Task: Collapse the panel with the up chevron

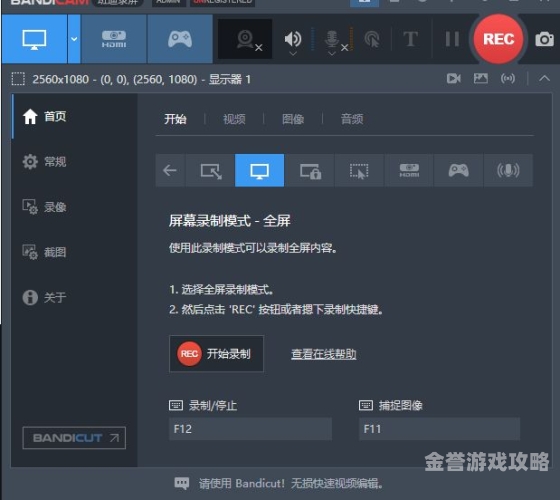Action: (x=544, y=78)
